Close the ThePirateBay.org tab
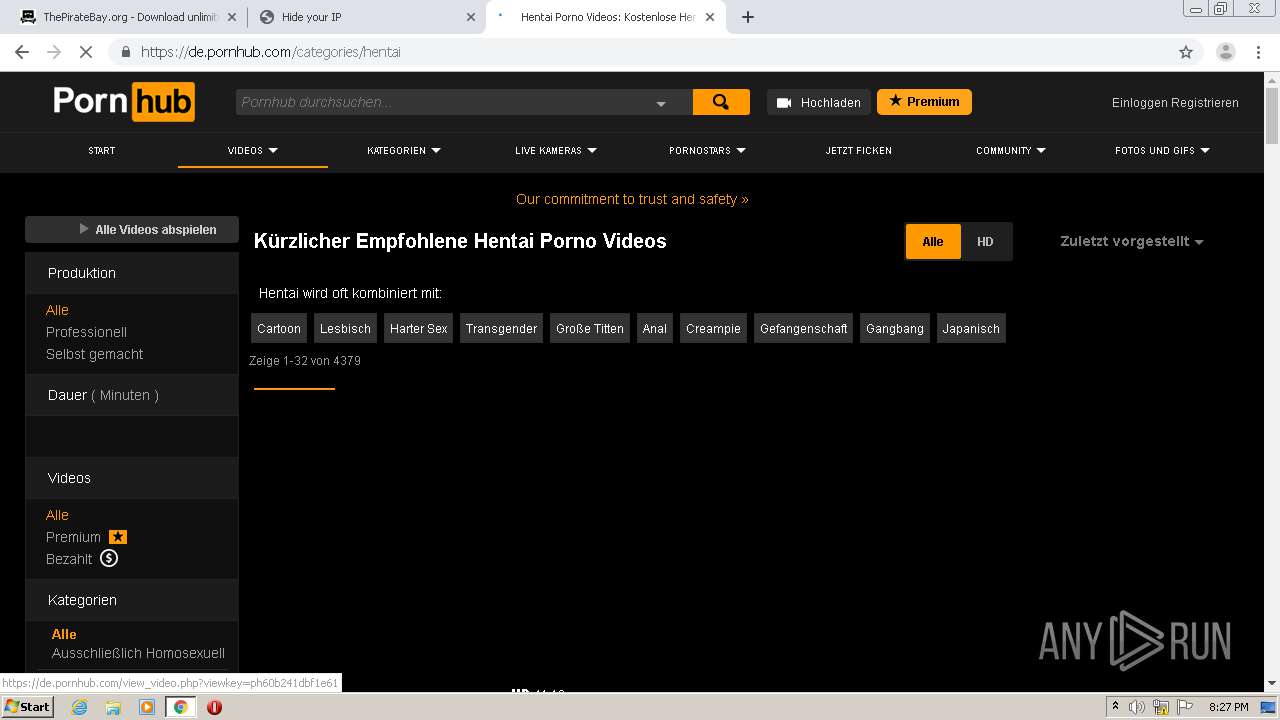The height and width of the screenshot is (720, 1280). pyautogui.click(x=232, y=17)
